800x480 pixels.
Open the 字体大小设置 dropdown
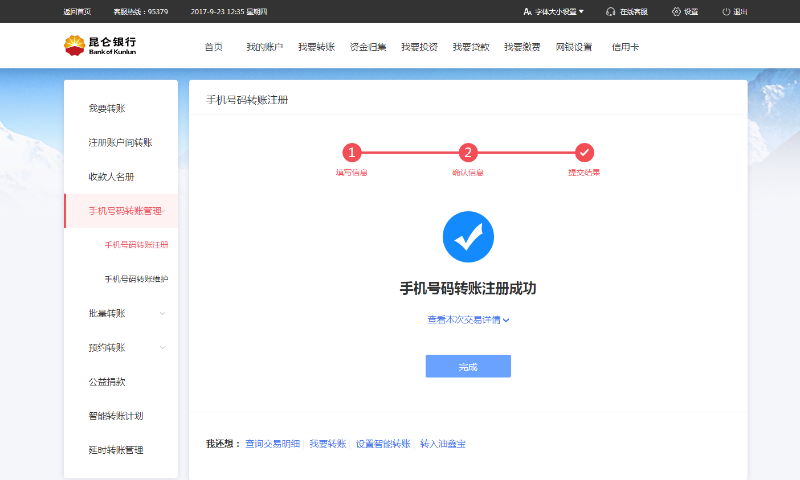click(x=554, y=12)
